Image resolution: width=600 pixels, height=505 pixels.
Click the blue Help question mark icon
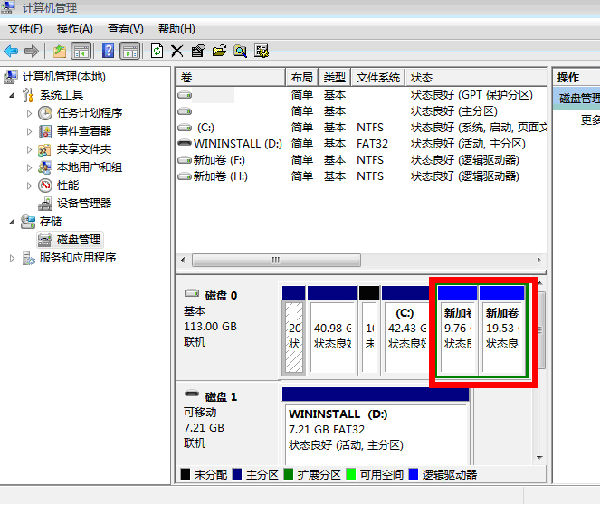coord(107,50)
